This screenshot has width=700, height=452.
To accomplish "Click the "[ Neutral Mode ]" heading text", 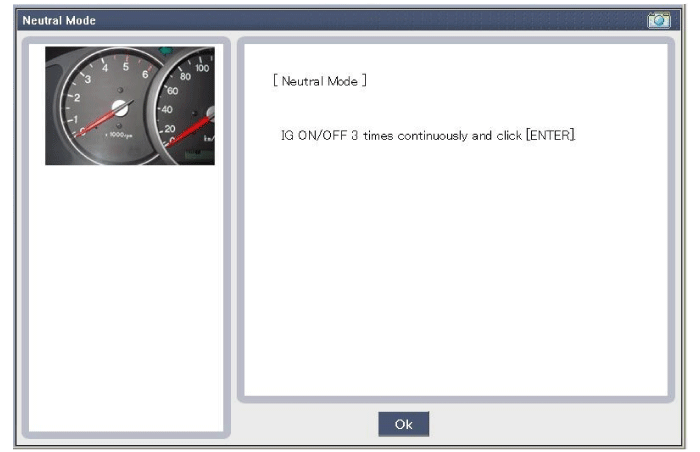I will 320,81.
